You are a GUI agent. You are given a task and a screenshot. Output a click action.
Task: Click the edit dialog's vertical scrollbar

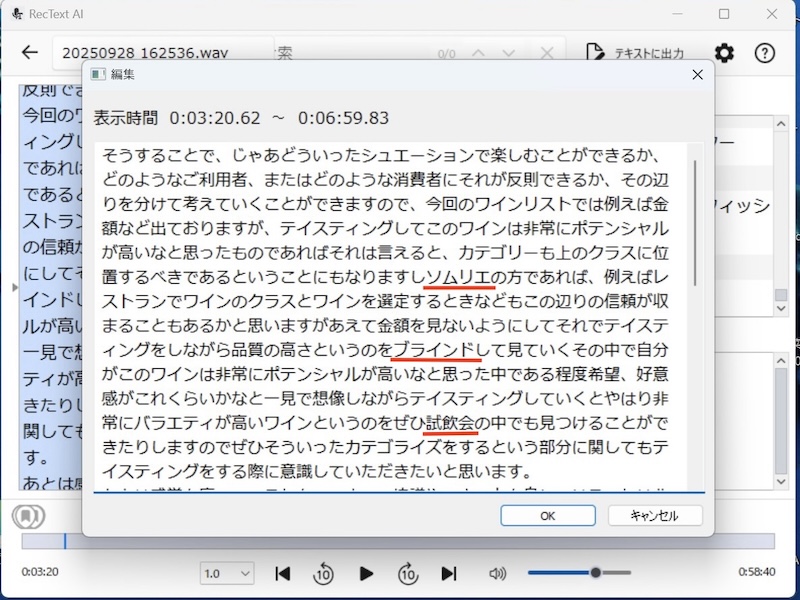coord(695,220)
